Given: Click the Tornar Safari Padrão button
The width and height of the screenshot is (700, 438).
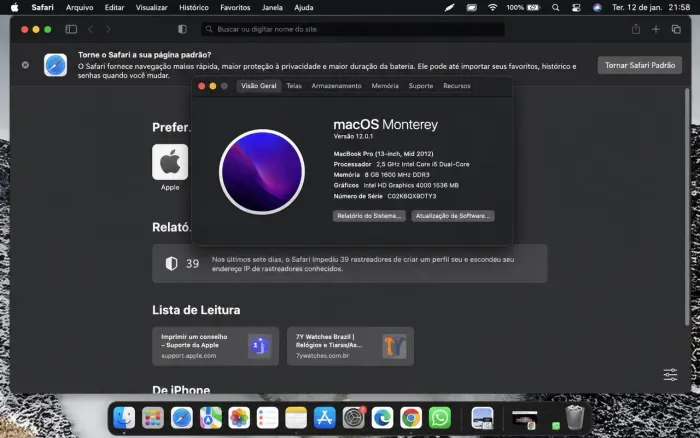Looking at the screenshot, I should (640, 65).
